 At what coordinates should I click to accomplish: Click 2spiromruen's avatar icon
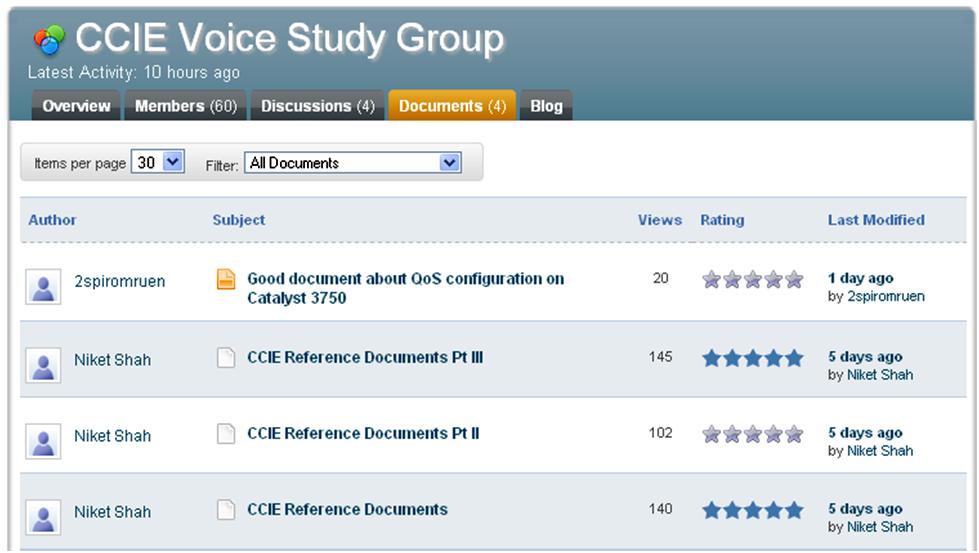tap(43, 286)
